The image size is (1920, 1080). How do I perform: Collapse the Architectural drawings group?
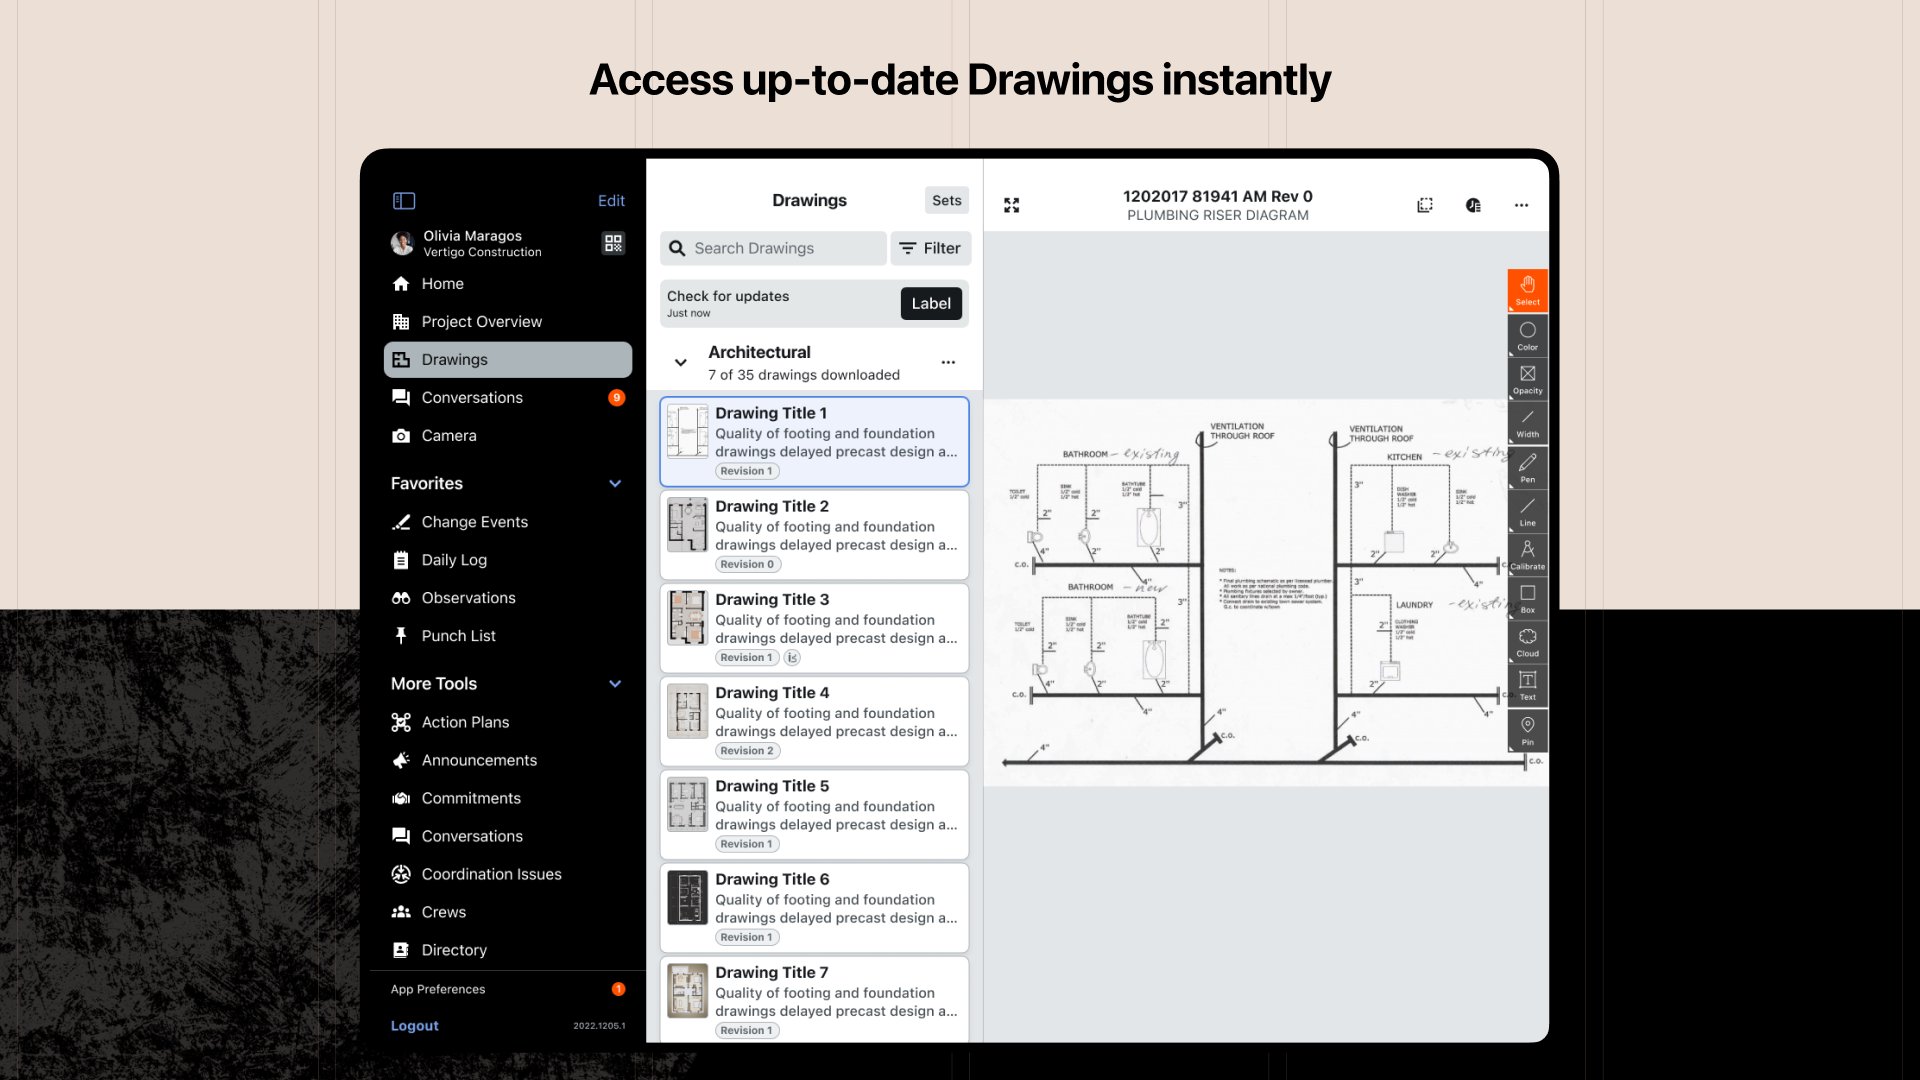click(681, 363)
